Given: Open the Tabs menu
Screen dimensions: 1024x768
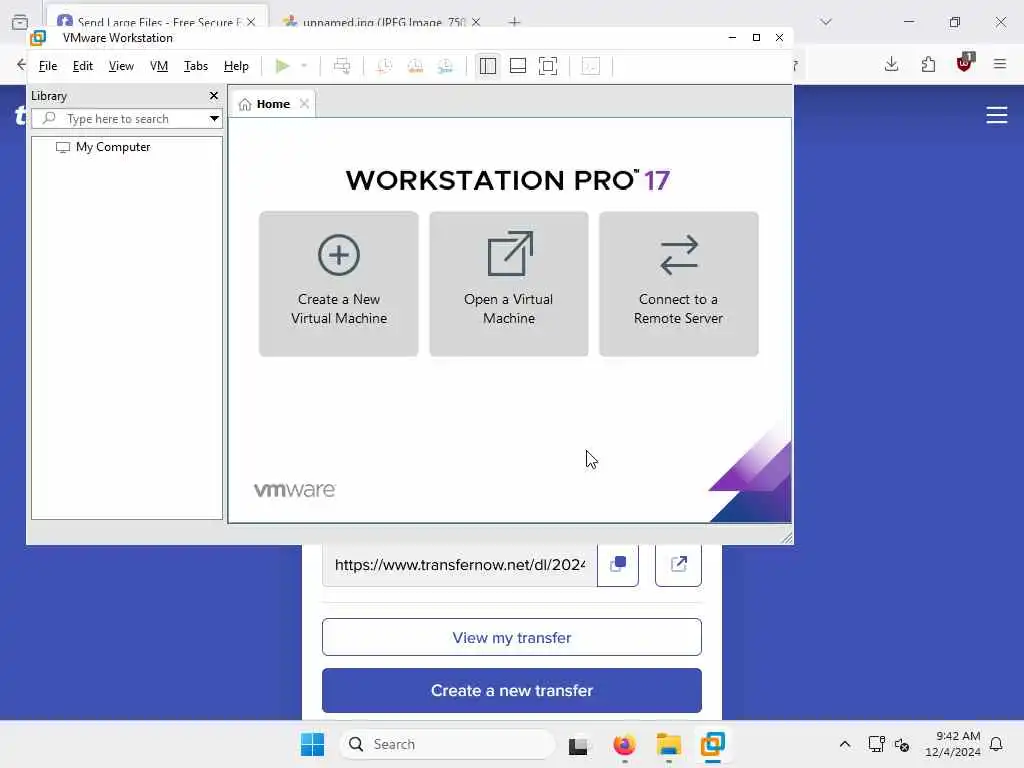Looking at the screenshot, I should pos(195,66).
